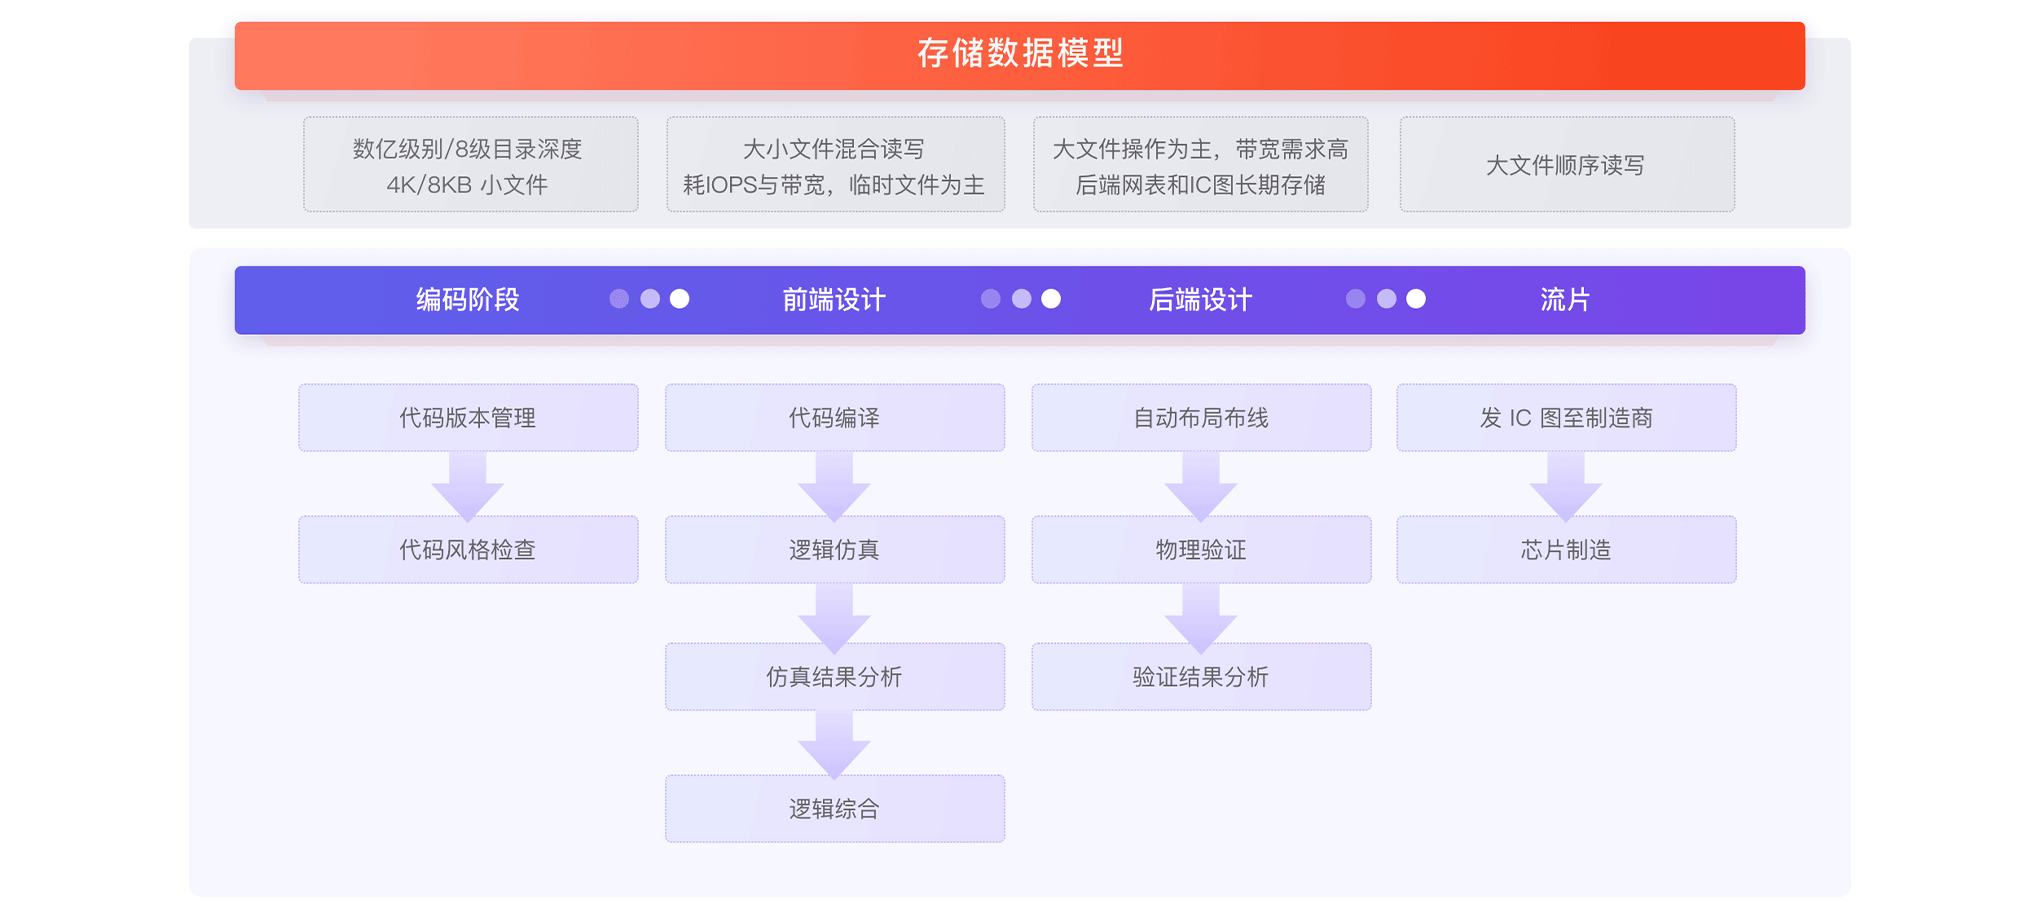This screenshot has height=902, width=2040.
Task: Click the white dot after 编码阶段
Action: [x=680, y=299]
